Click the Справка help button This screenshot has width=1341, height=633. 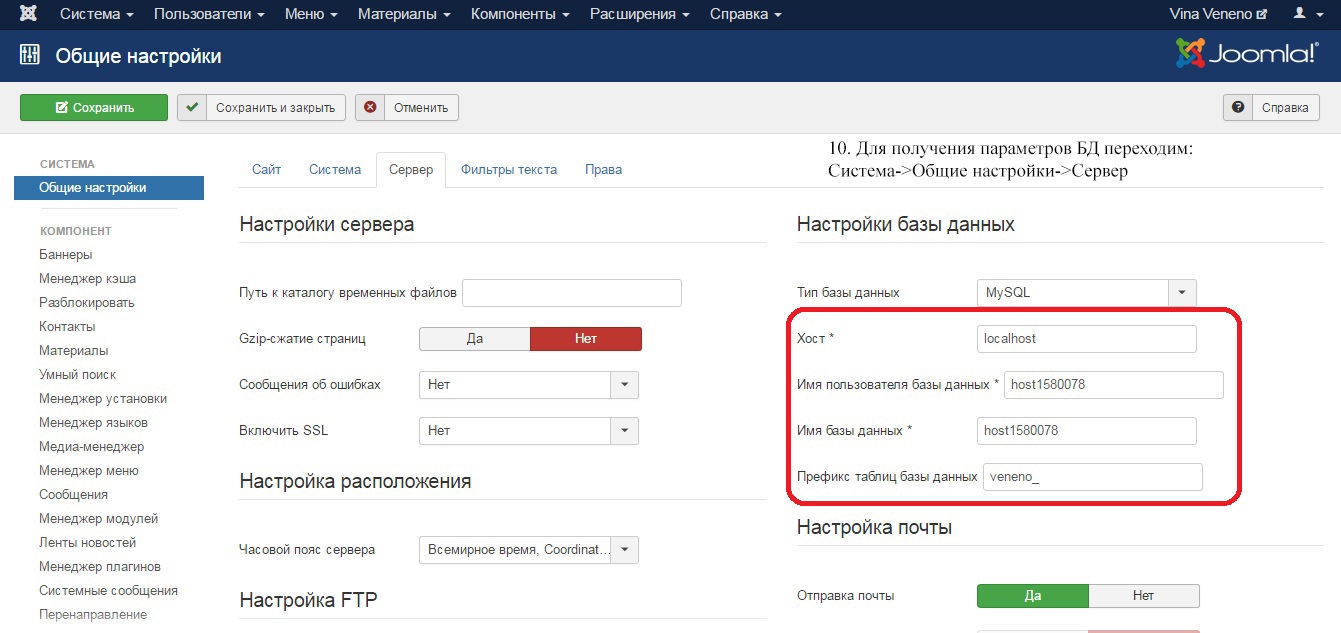[x=1271, y=107]
